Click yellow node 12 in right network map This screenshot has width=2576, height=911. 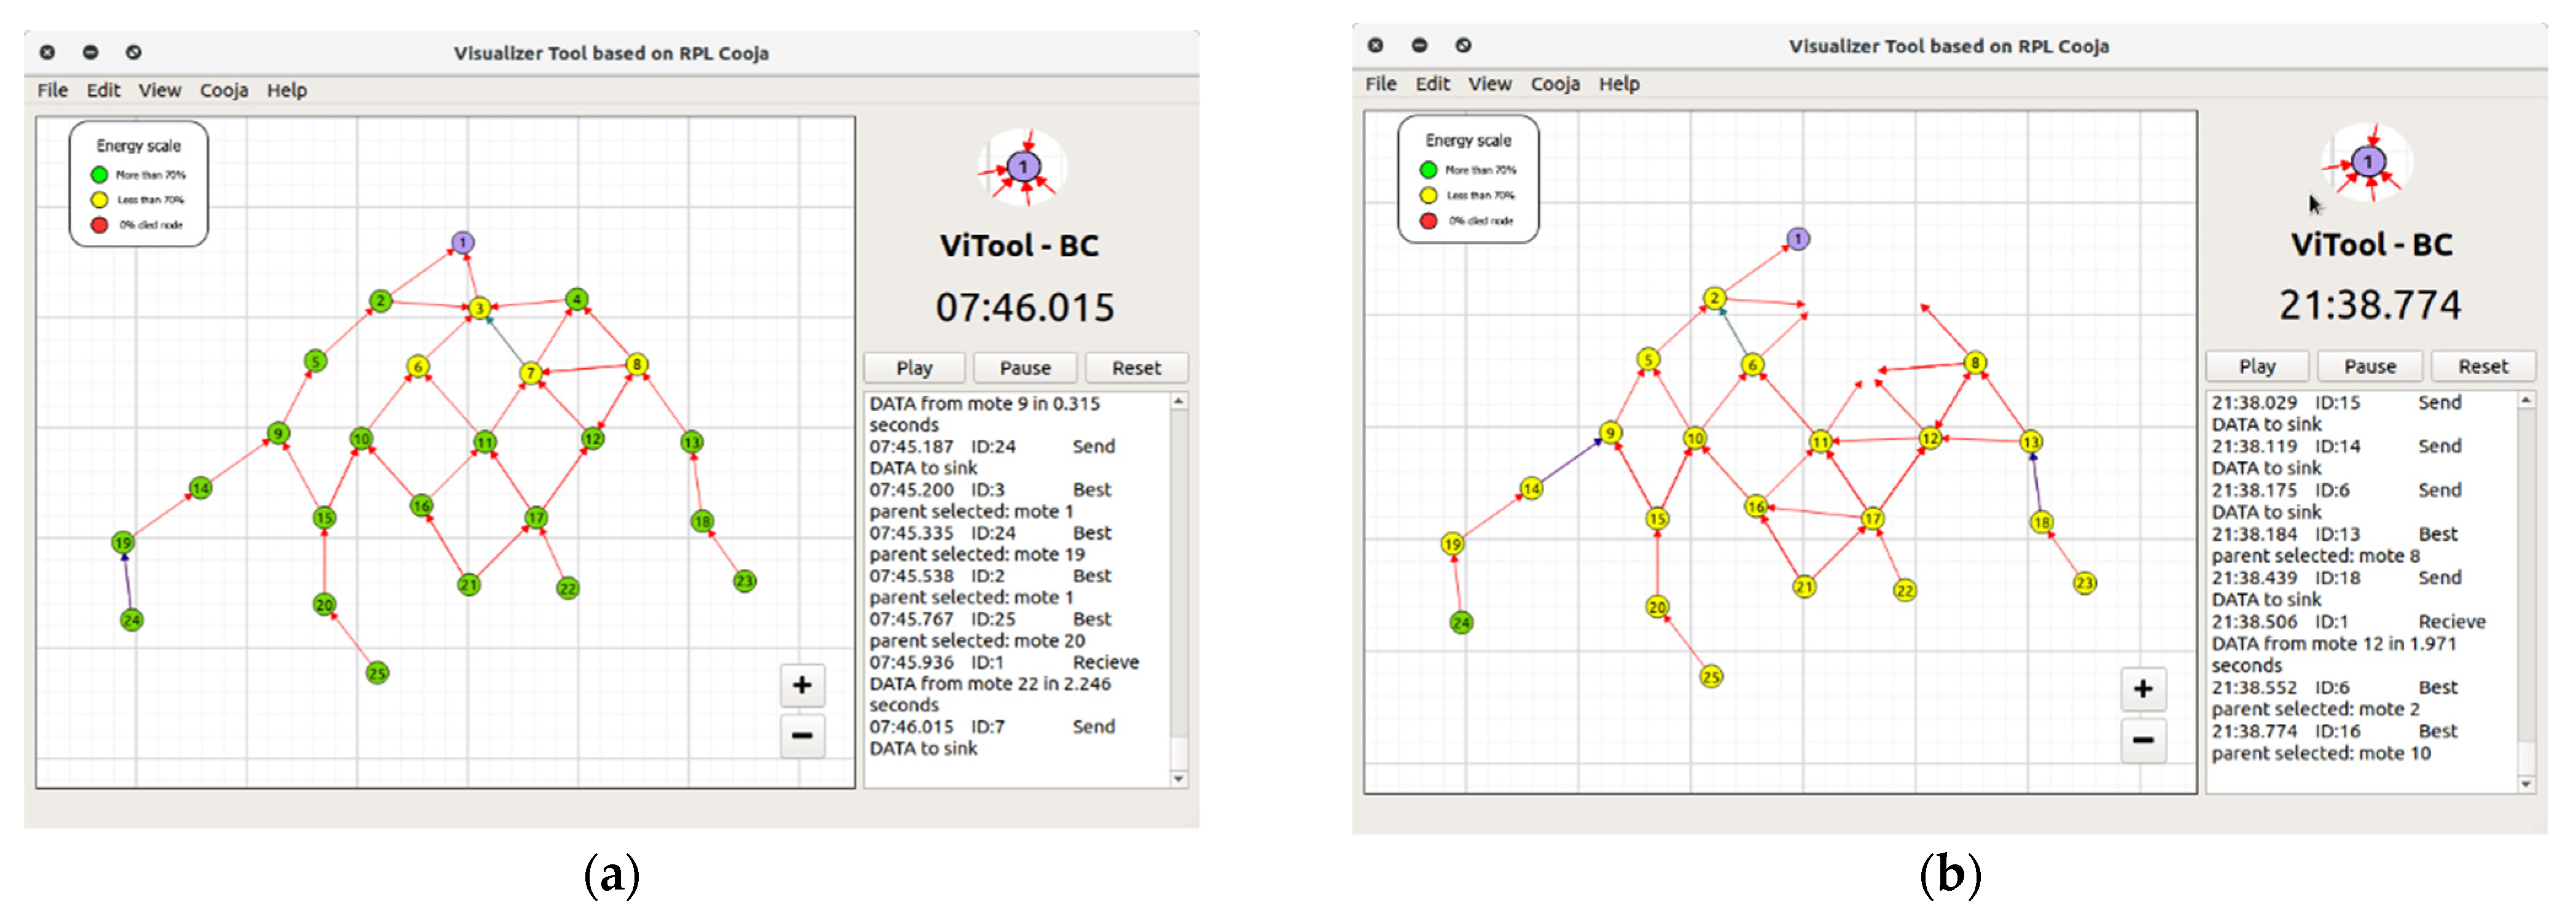point(1929,438)
